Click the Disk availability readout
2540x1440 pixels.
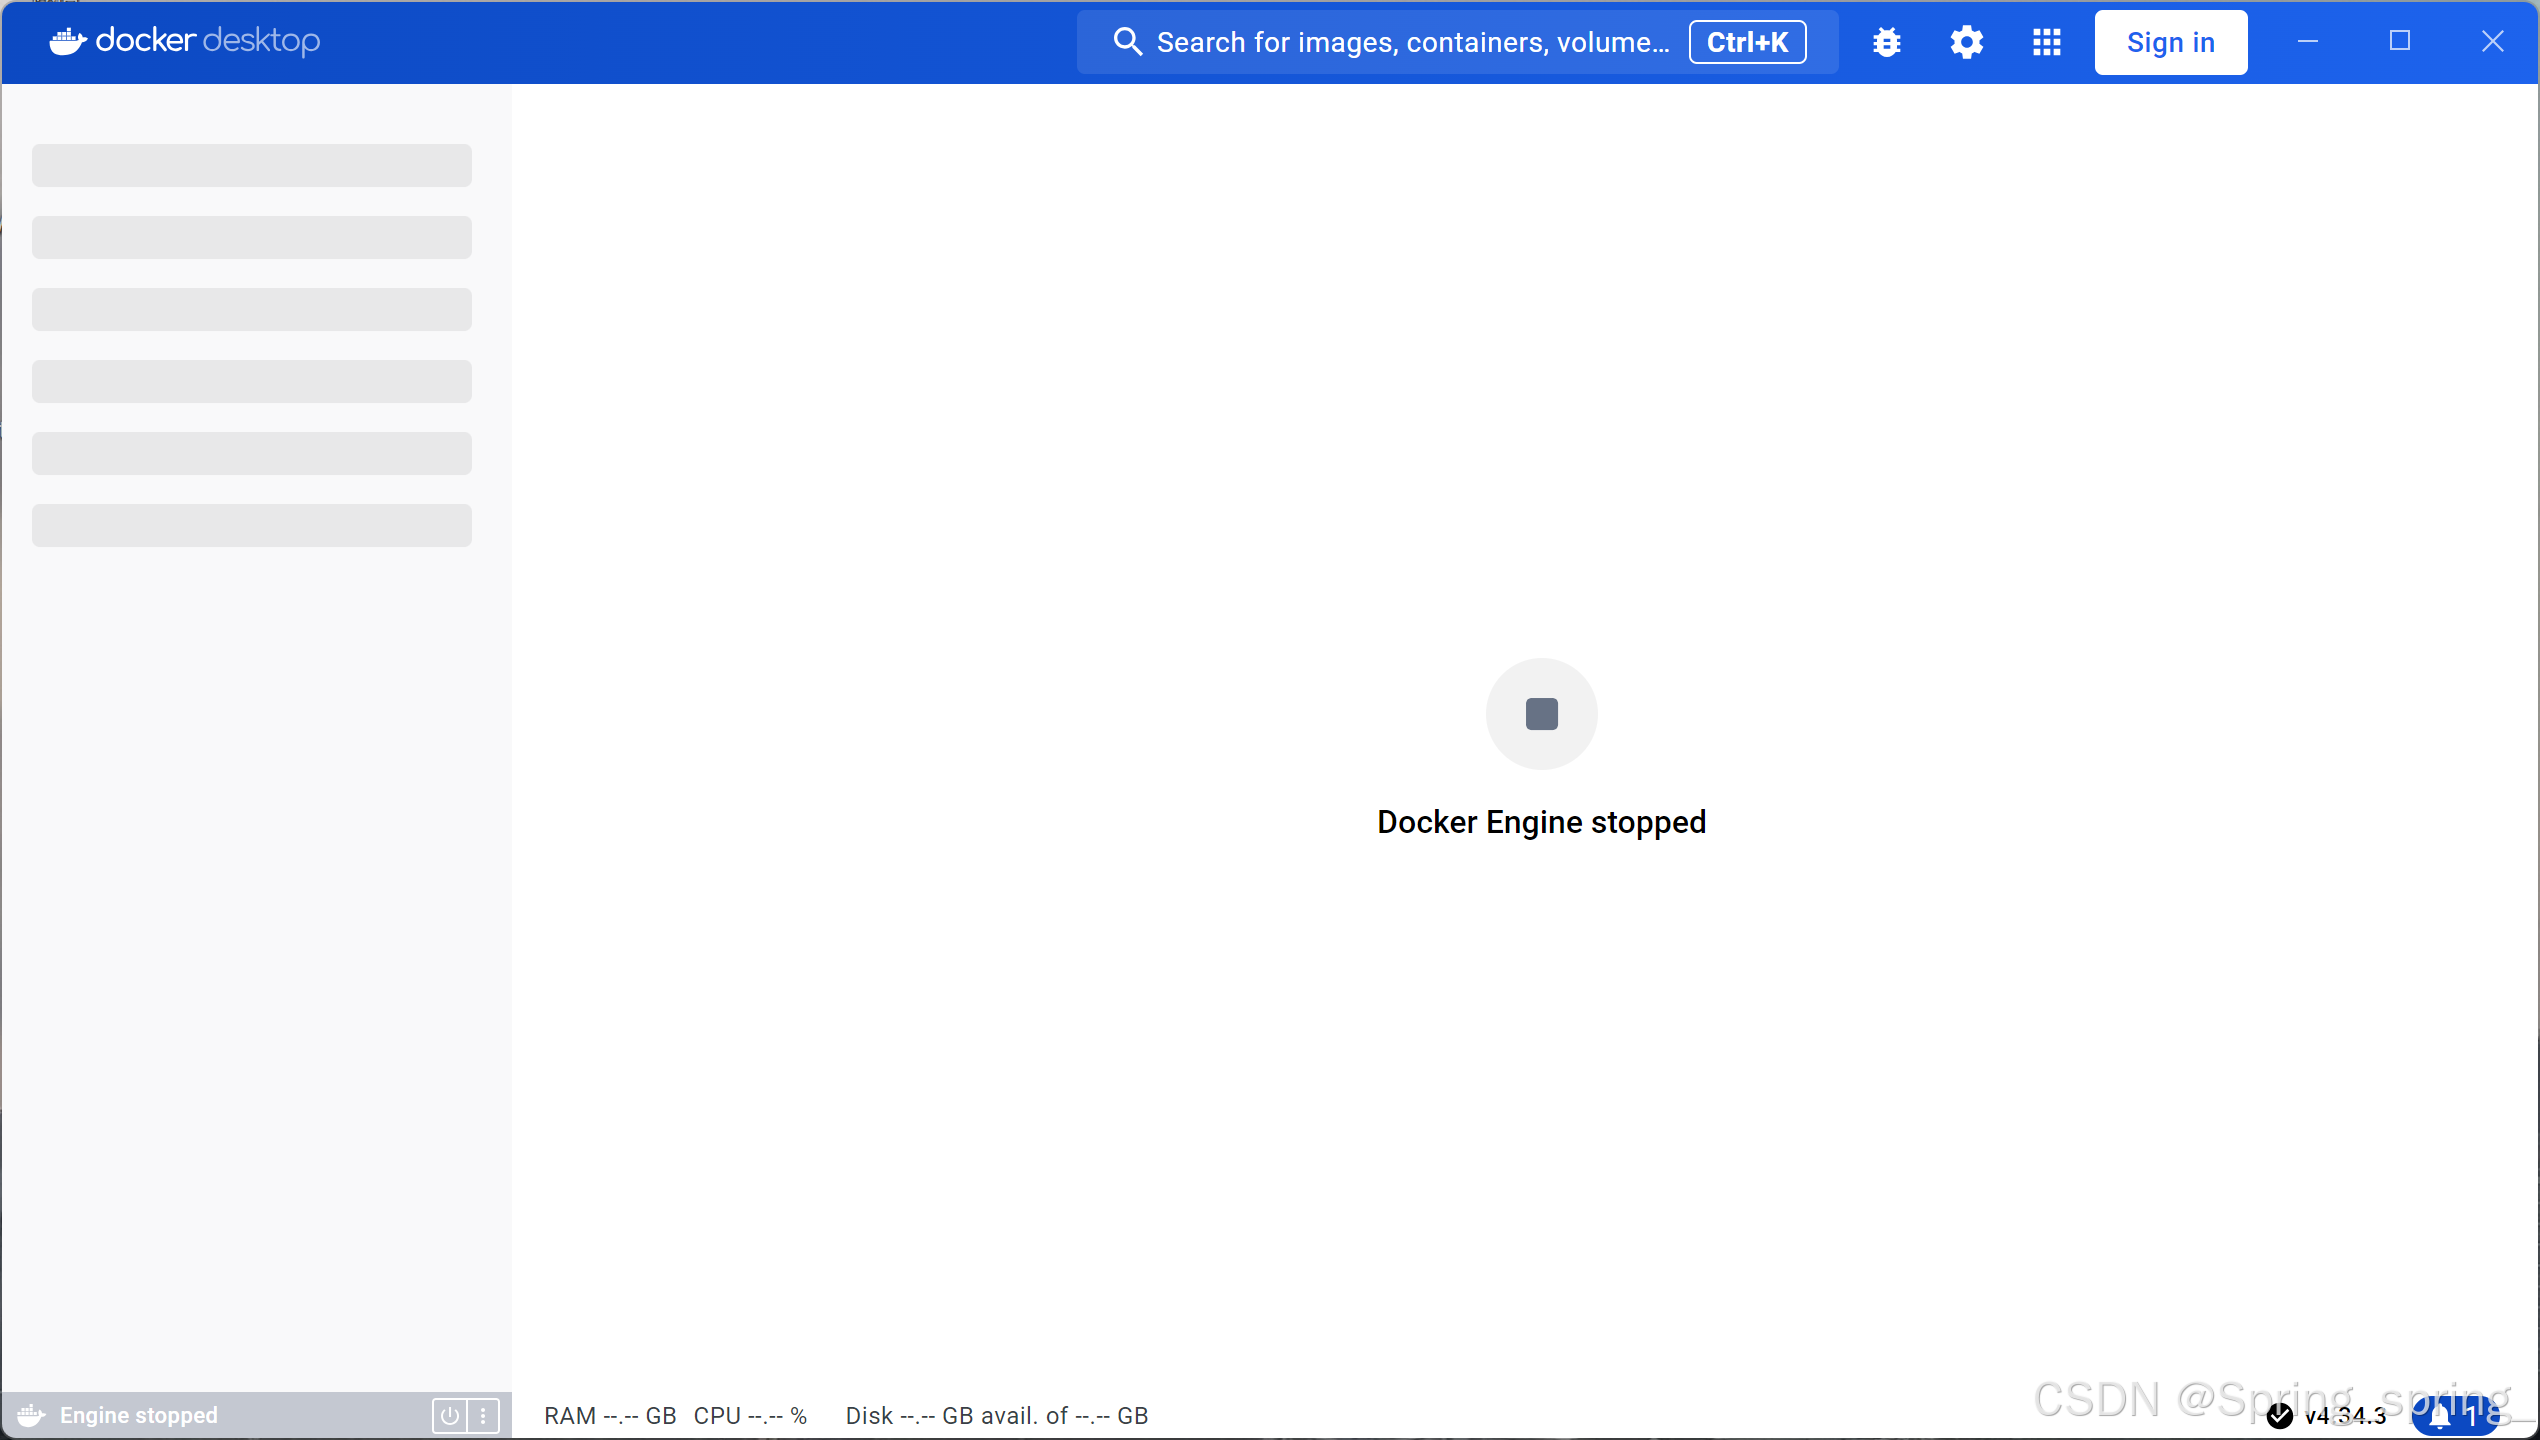pyautogui.click(x=996, y=1416)
